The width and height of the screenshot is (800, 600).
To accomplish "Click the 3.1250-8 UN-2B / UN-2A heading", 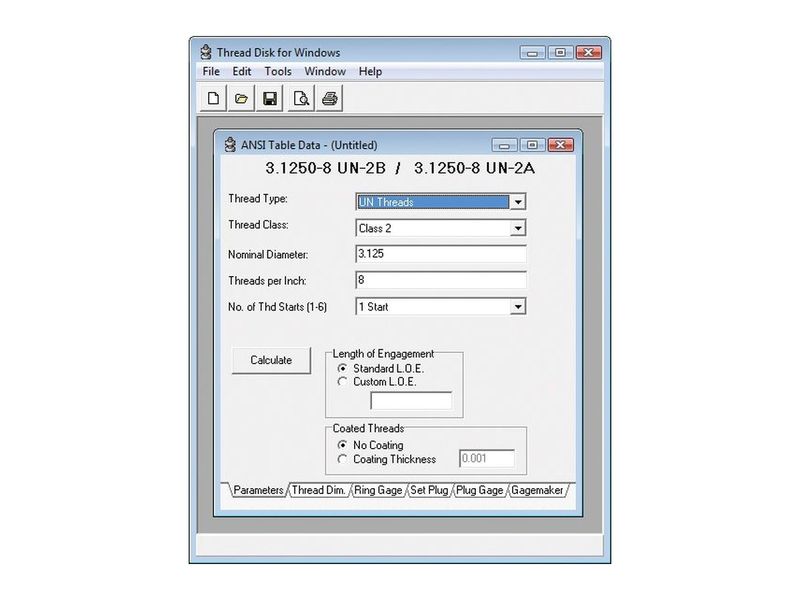I will [400, 168].
